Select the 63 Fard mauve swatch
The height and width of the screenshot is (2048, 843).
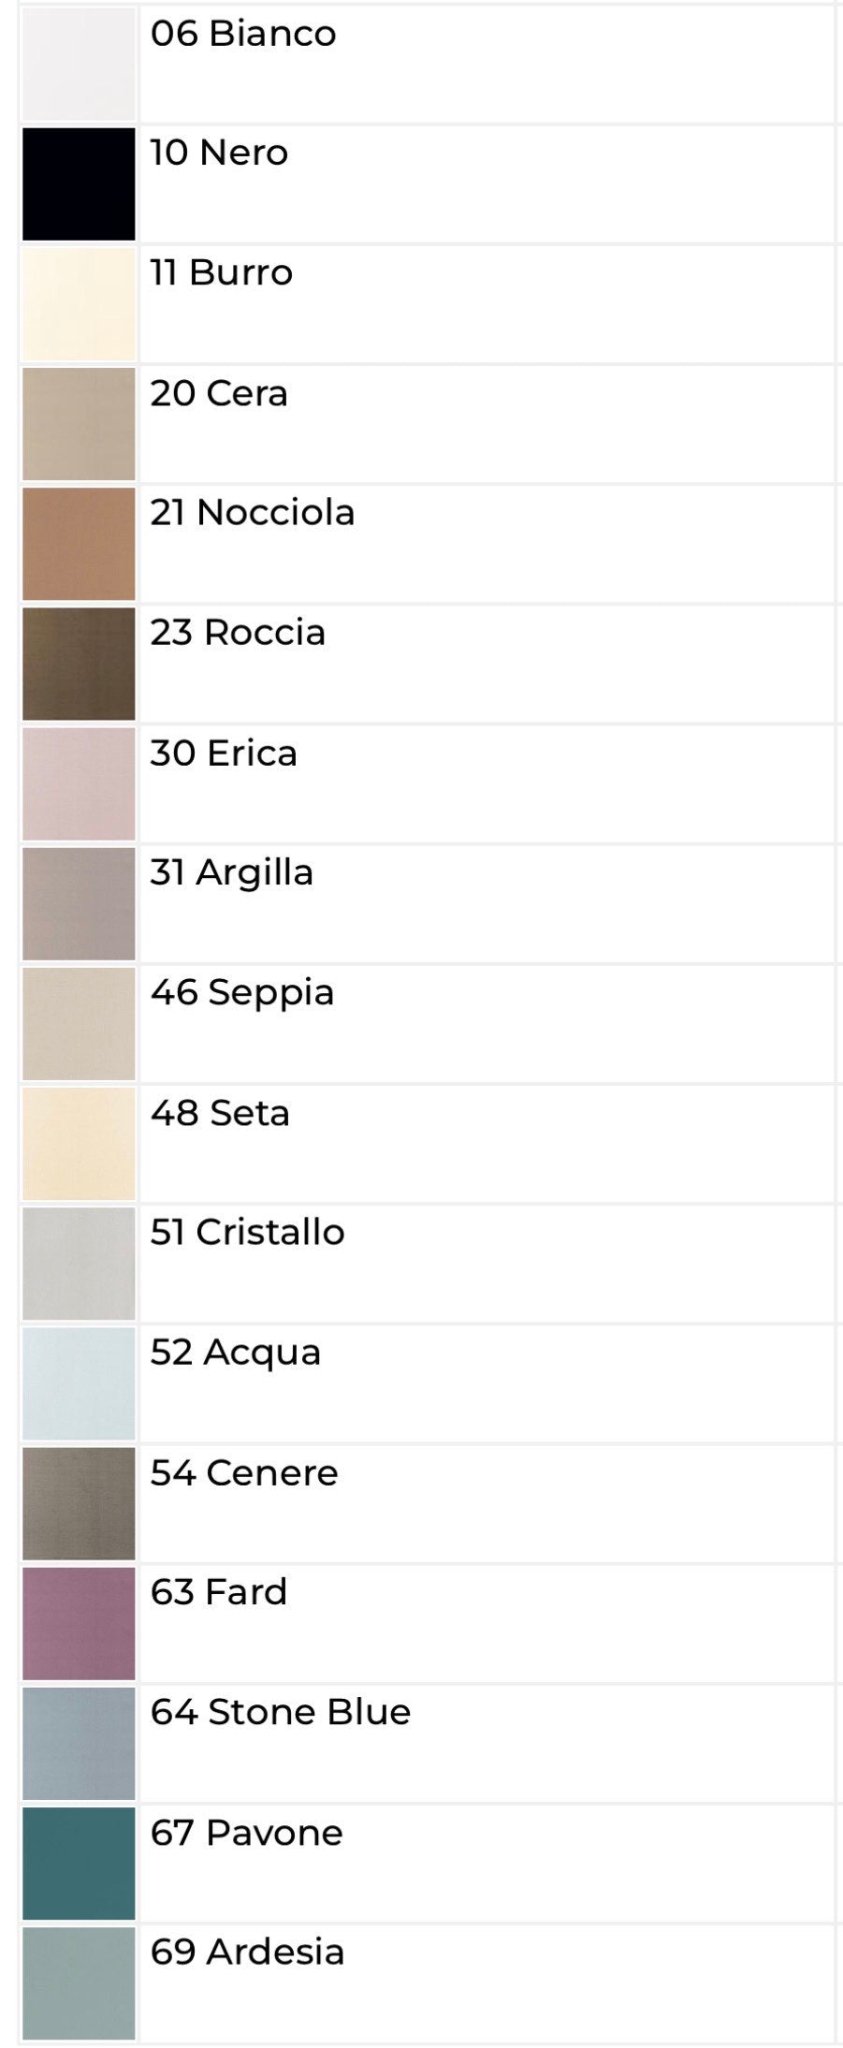(78, 1624)
